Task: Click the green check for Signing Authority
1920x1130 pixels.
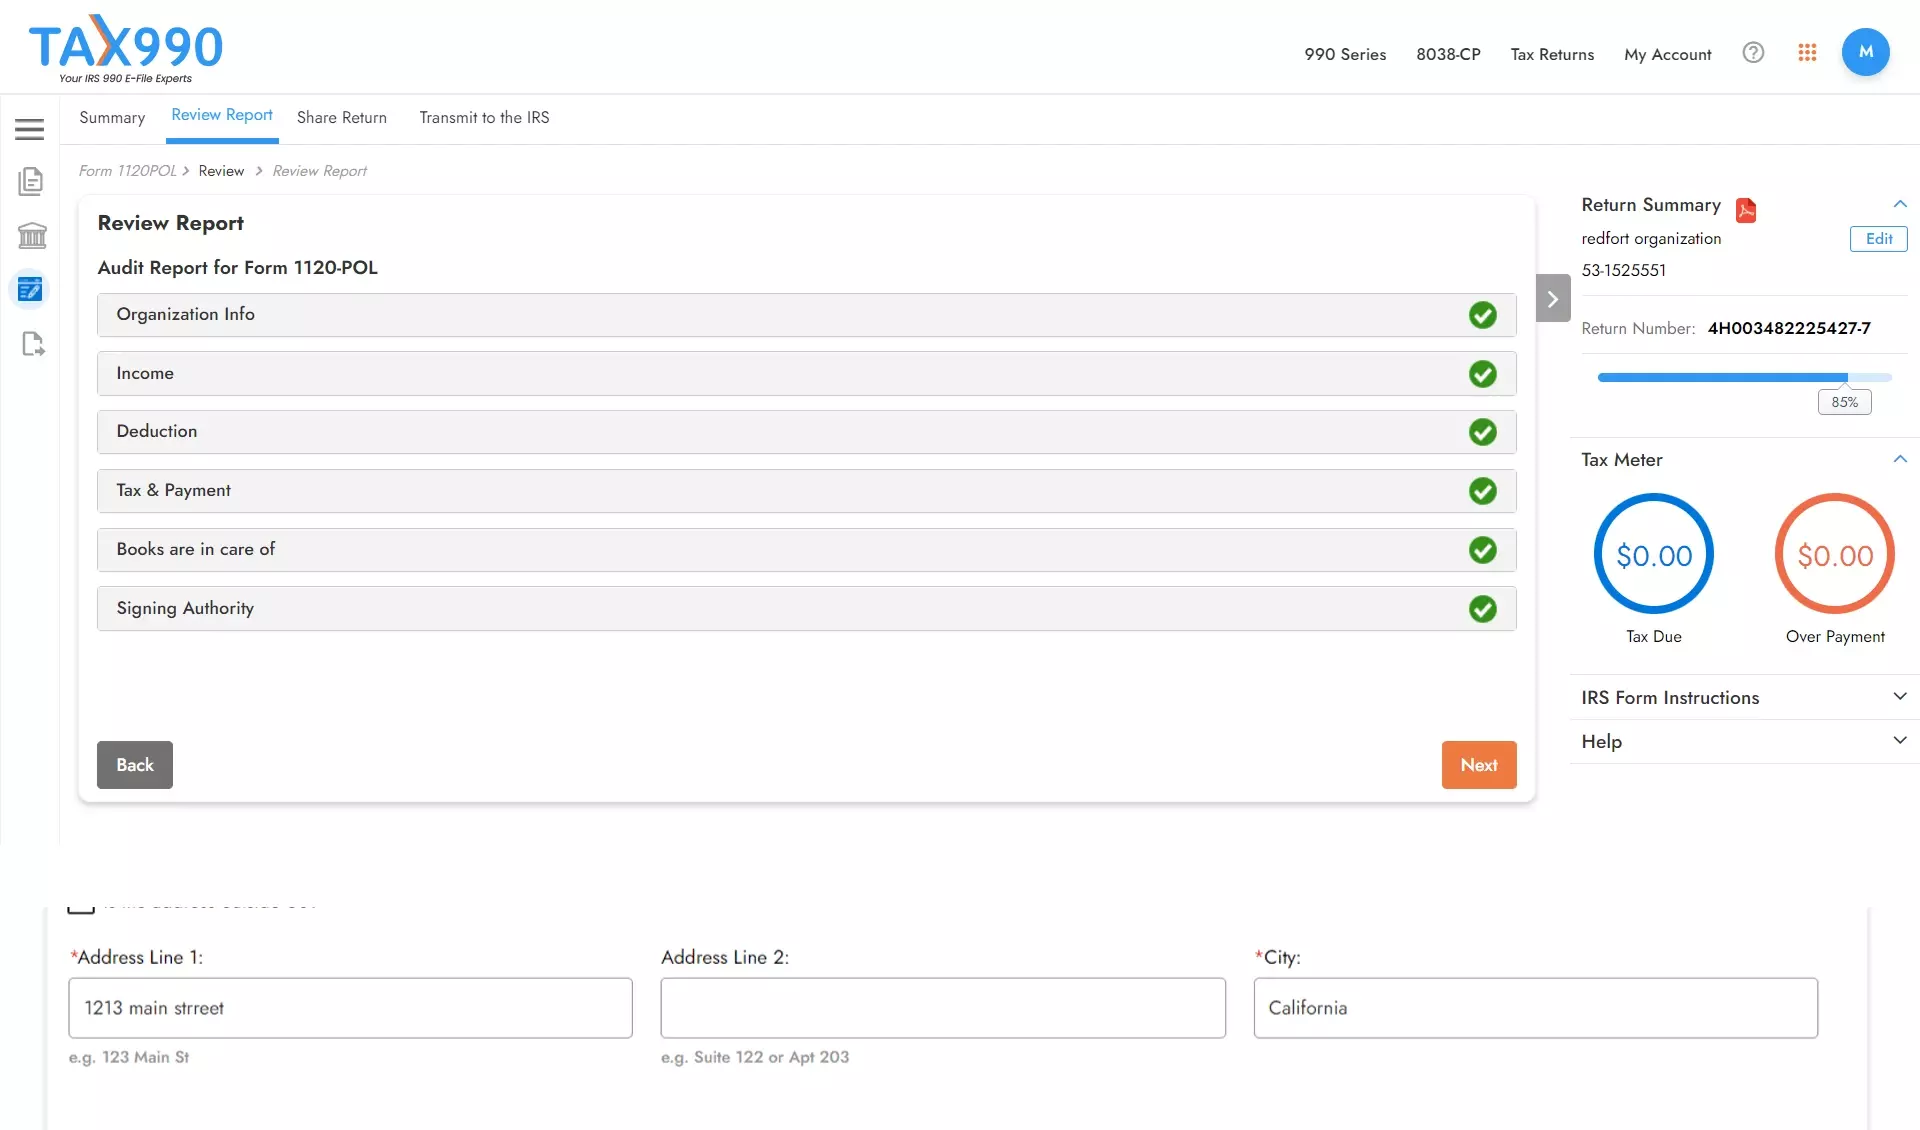Action: coord(1483,608)
